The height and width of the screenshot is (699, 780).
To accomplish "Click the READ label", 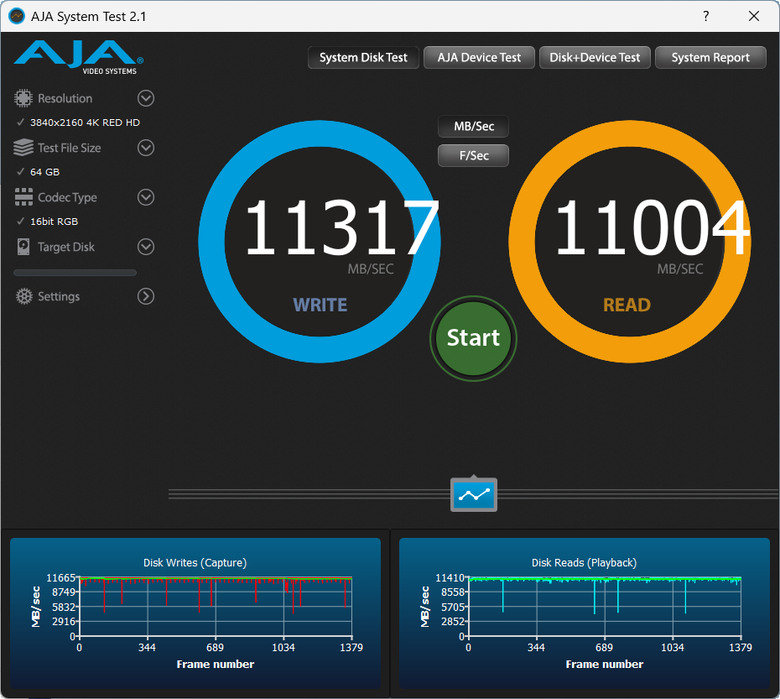I will (627, 305).
